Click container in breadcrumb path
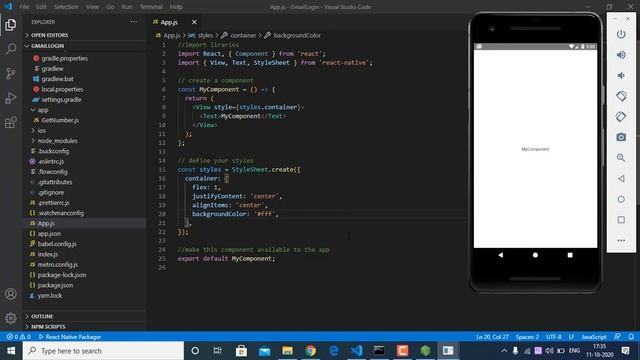Screen dimensions: 640x360 click(243, 36)
